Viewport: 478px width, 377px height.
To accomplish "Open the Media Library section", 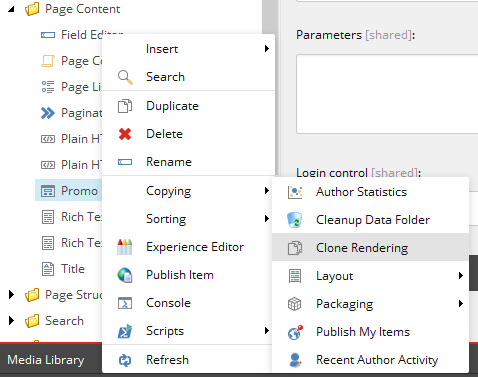I will [x=46, y=360].
